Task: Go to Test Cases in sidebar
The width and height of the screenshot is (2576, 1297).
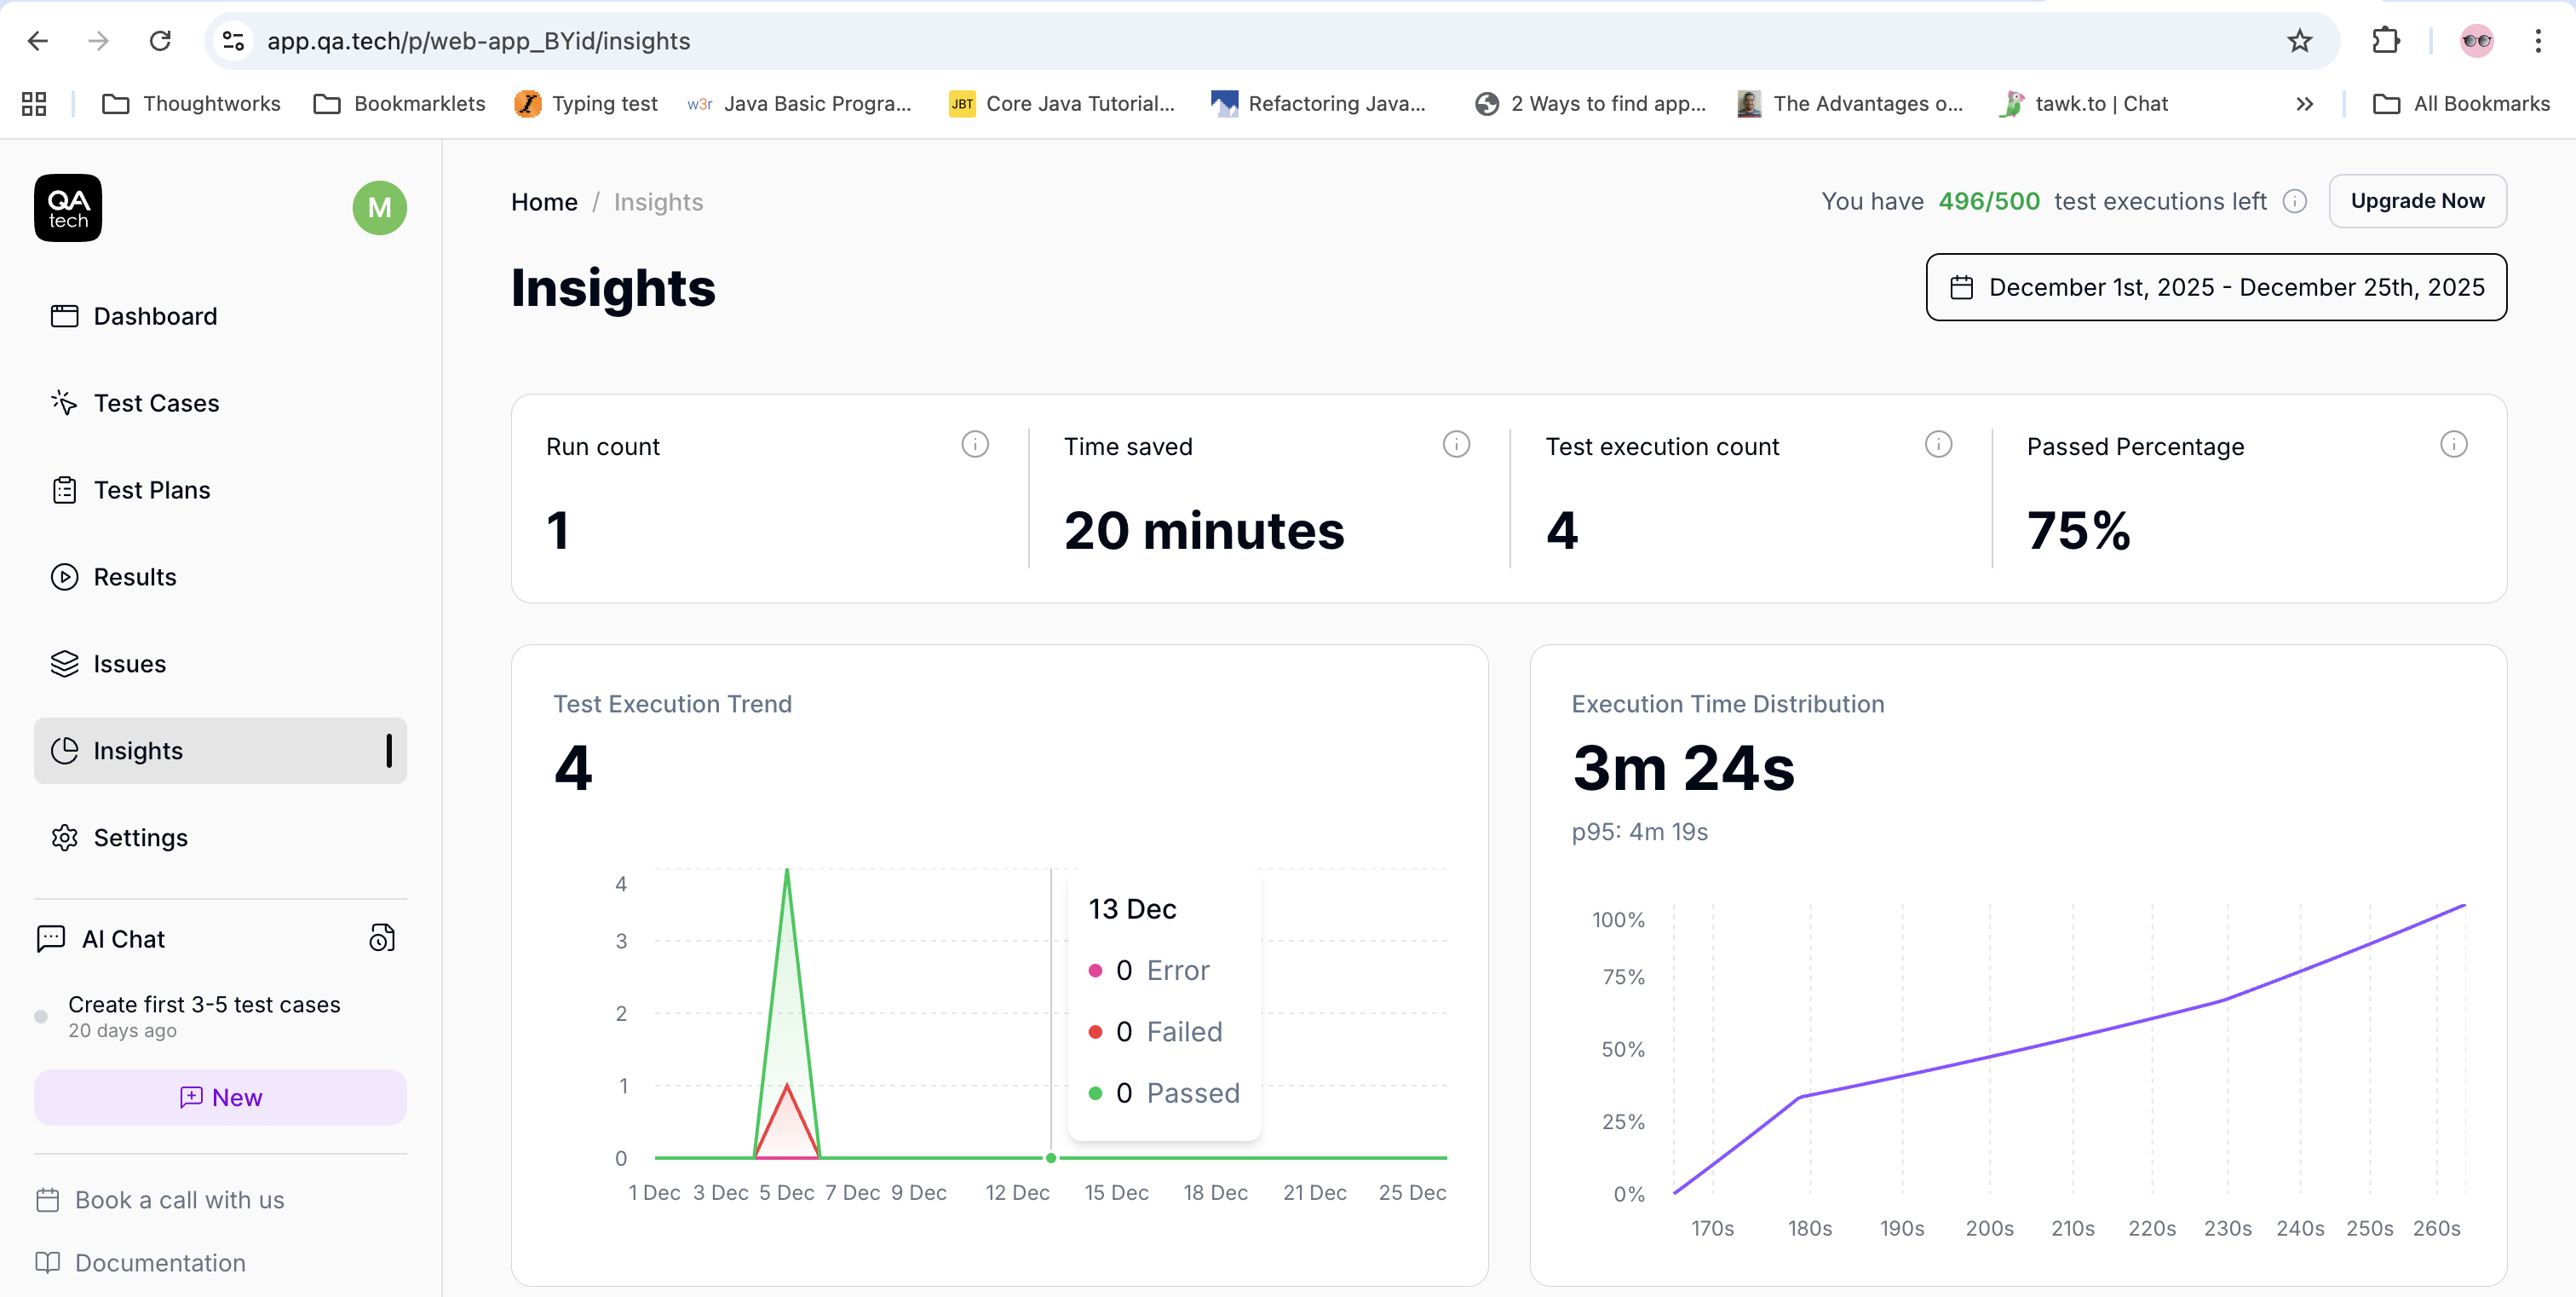Action: [x=156, y=403]
